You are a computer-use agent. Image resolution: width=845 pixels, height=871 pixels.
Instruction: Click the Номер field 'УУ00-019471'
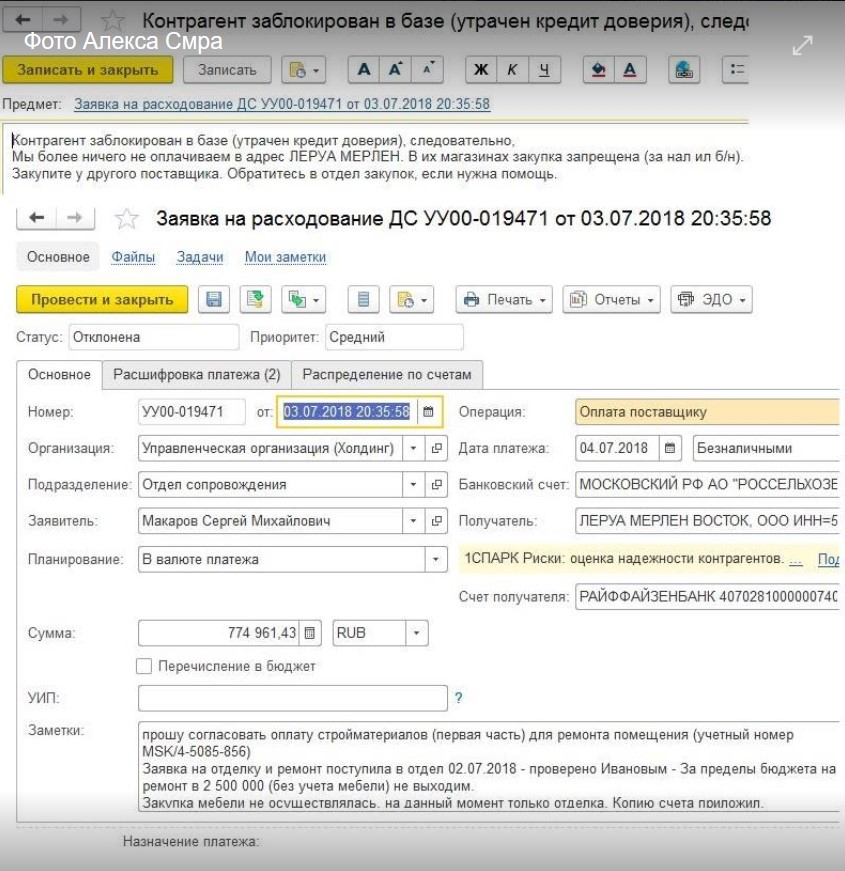click(x=192, y=412)
